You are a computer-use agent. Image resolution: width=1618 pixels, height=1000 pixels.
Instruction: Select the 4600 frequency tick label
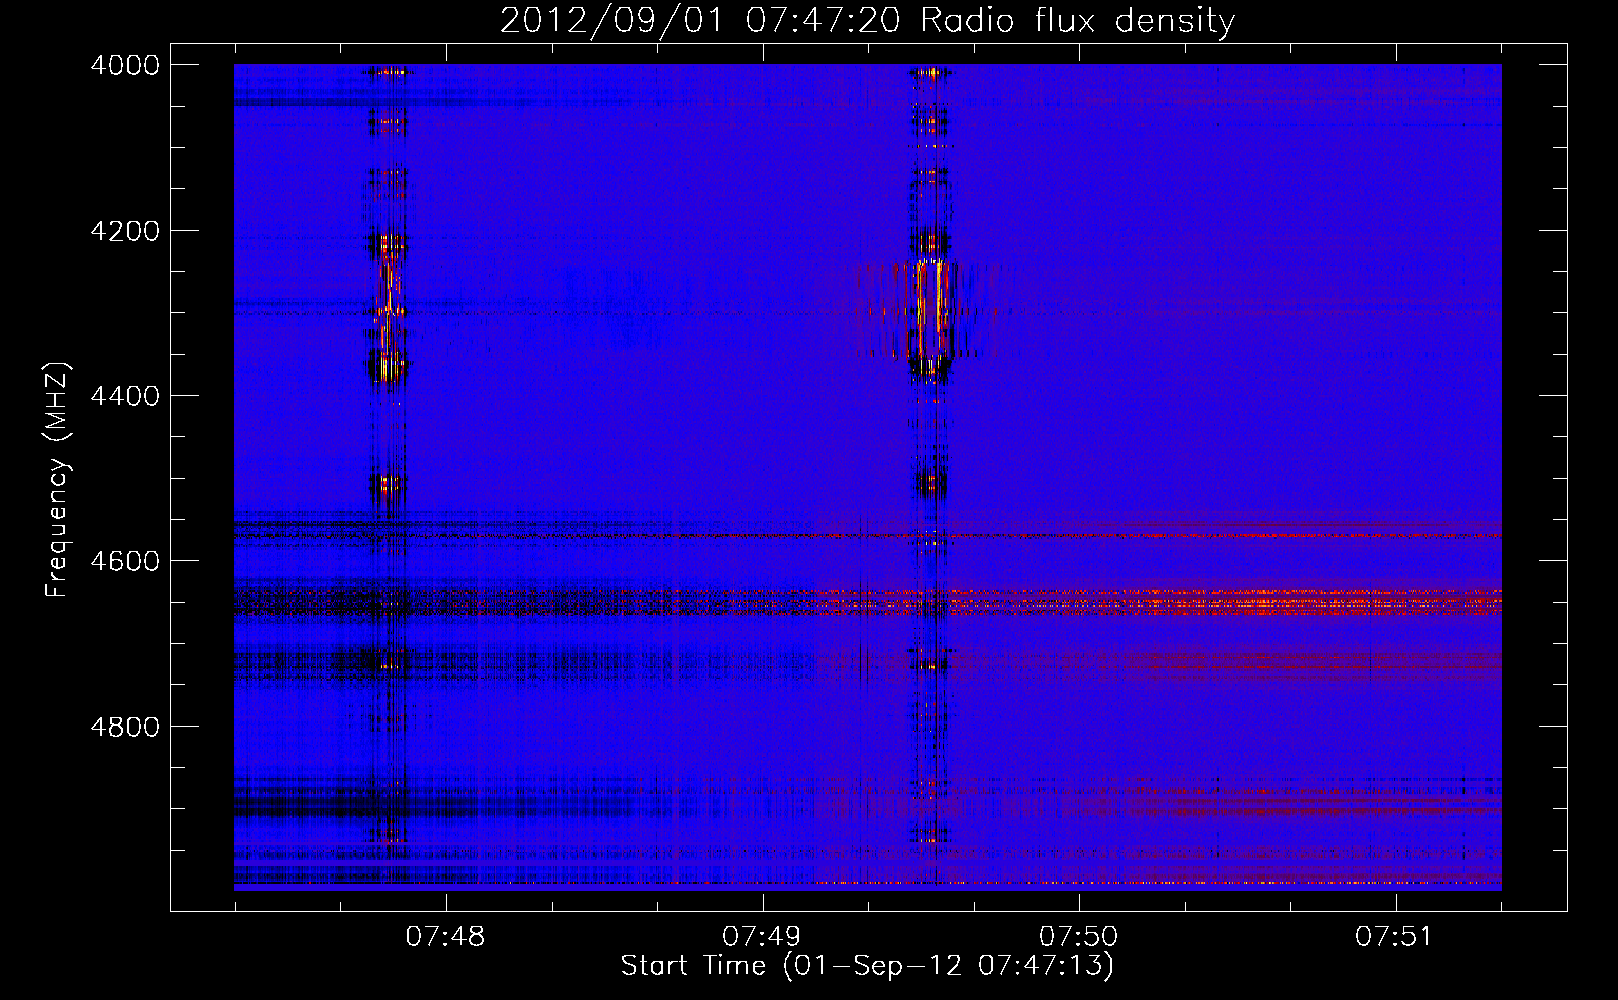click(125, 561)
